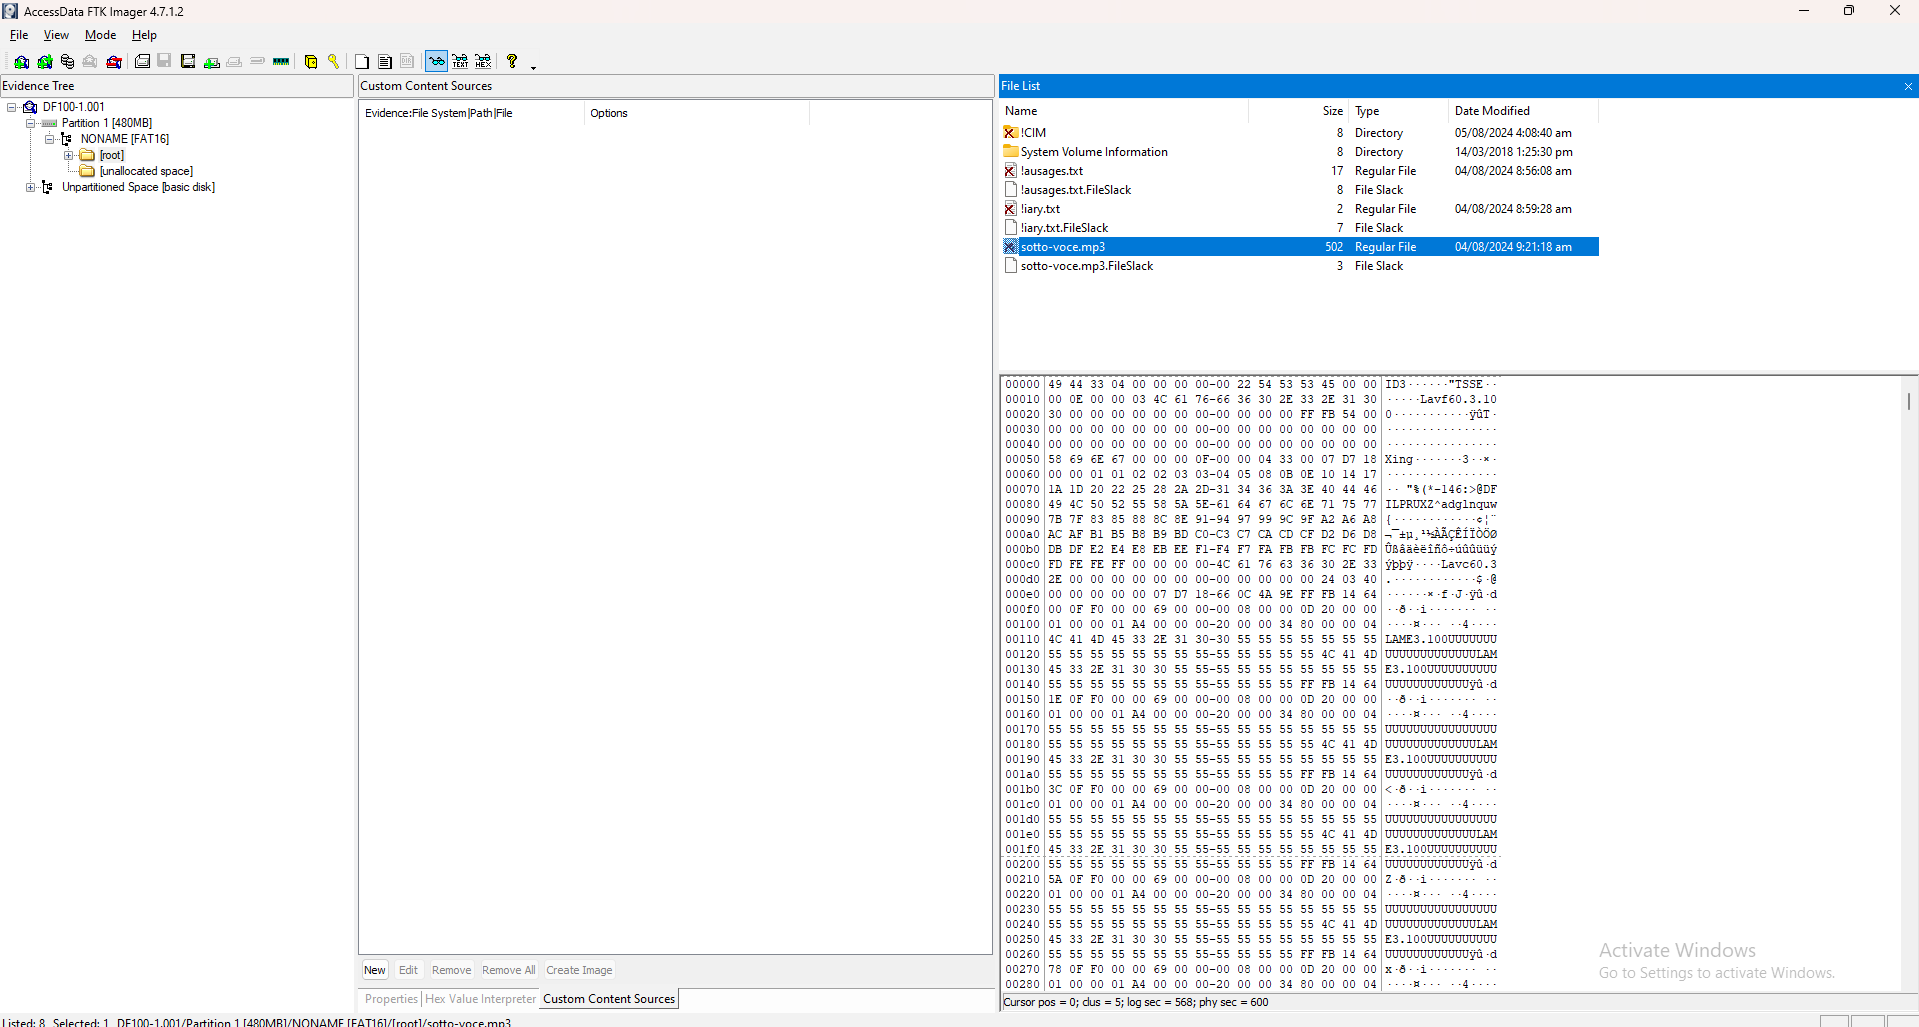Select !ausages.txt.FileSlack entry

point(1076,190)
